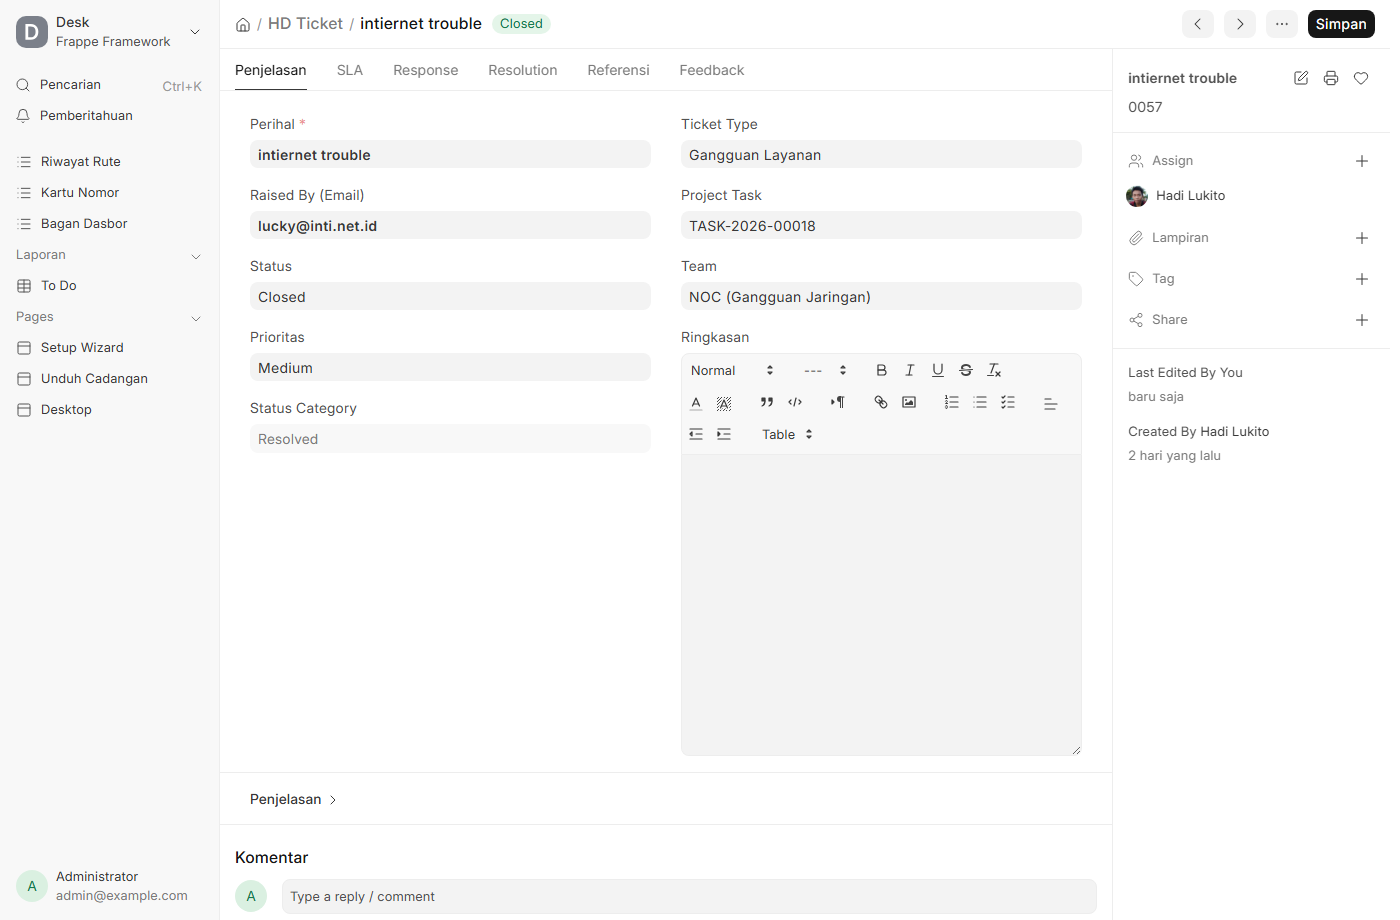Decrease indent in the editor
Screen dimensions: 1400x920
click(696, 434)
